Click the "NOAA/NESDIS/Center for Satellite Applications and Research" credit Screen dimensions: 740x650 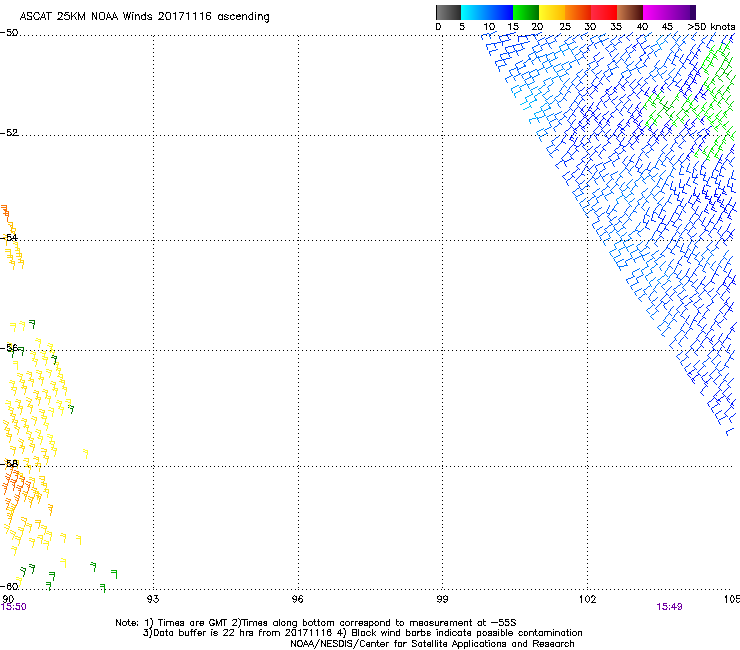click(432, 644)
